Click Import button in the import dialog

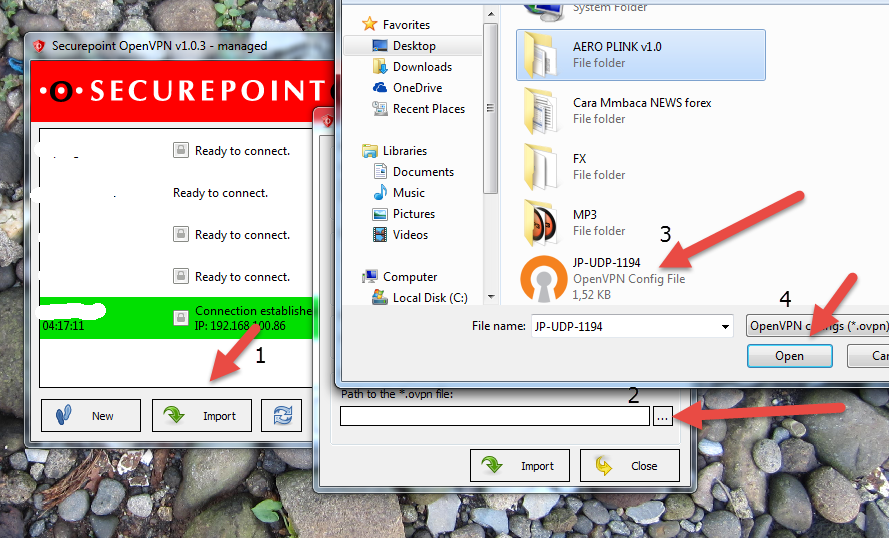click(x=520, y=465)
